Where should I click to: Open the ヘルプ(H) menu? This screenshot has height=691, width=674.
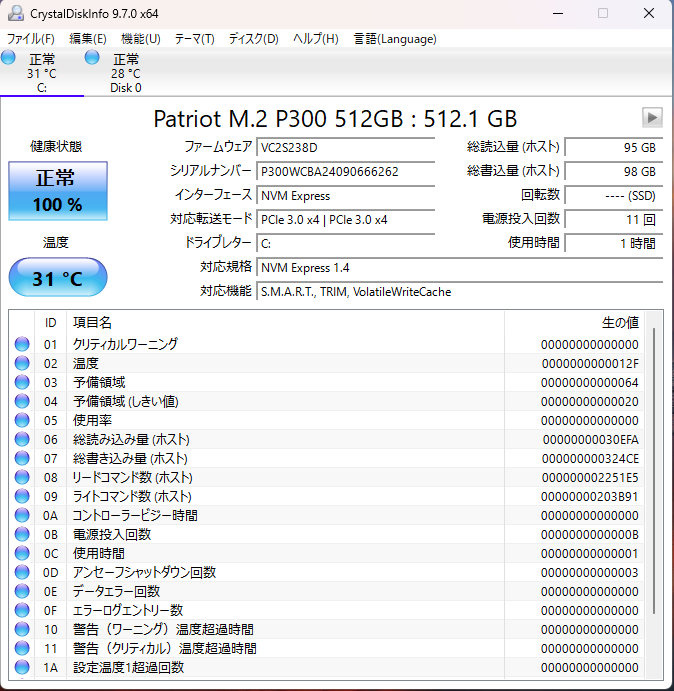316,39
